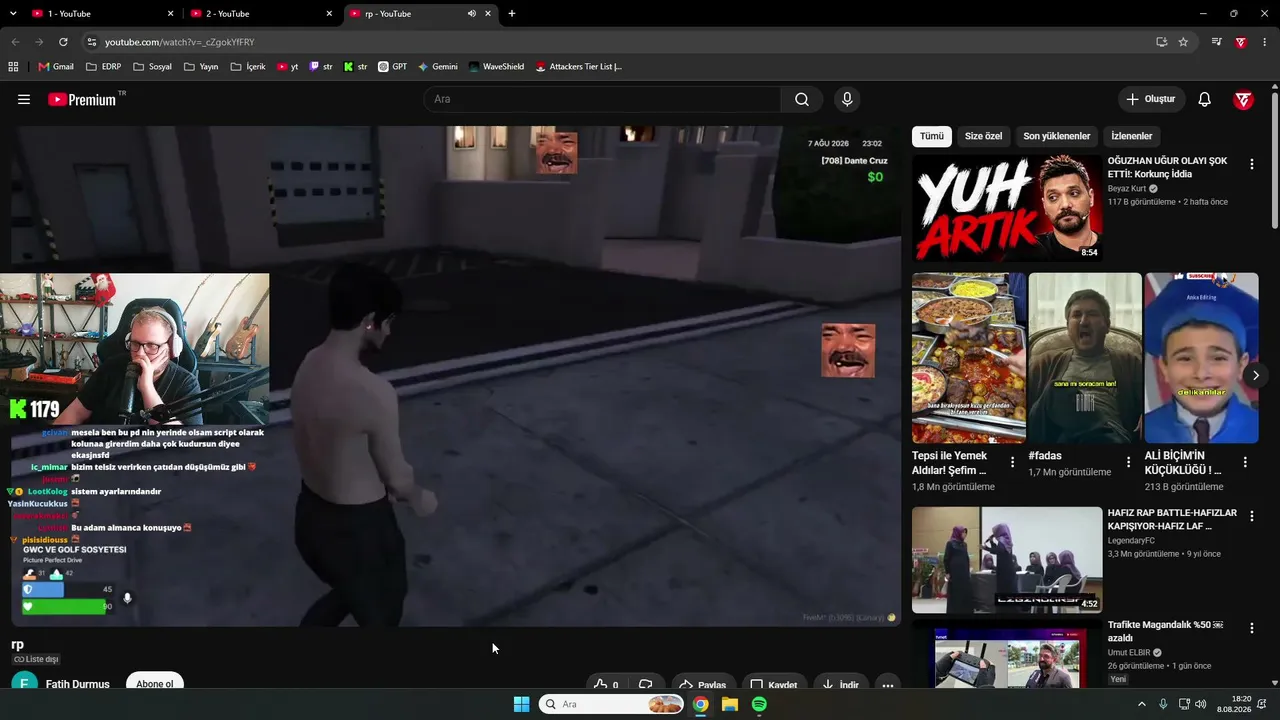Select the 'rp - YouTube' tab
This screenshot has width=1280, height=720.
point(420,14)
